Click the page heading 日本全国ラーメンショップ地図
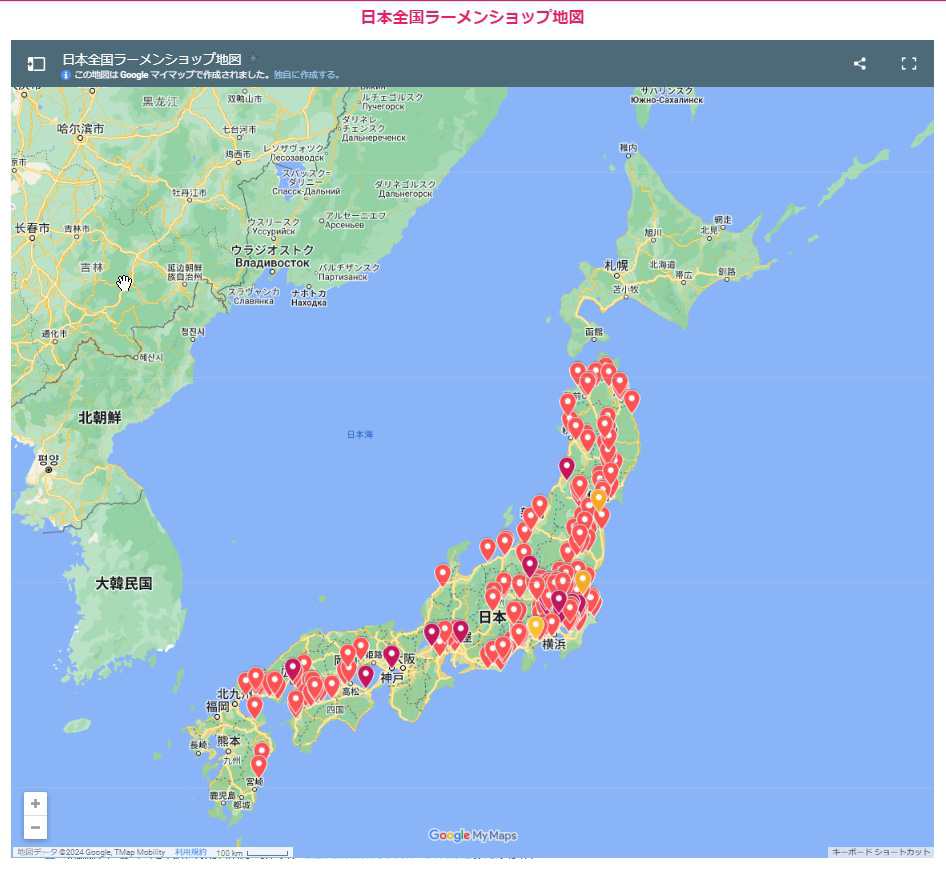Image resolution: width=946 pixels, height=872 pixels. click(x=472, y=17)
